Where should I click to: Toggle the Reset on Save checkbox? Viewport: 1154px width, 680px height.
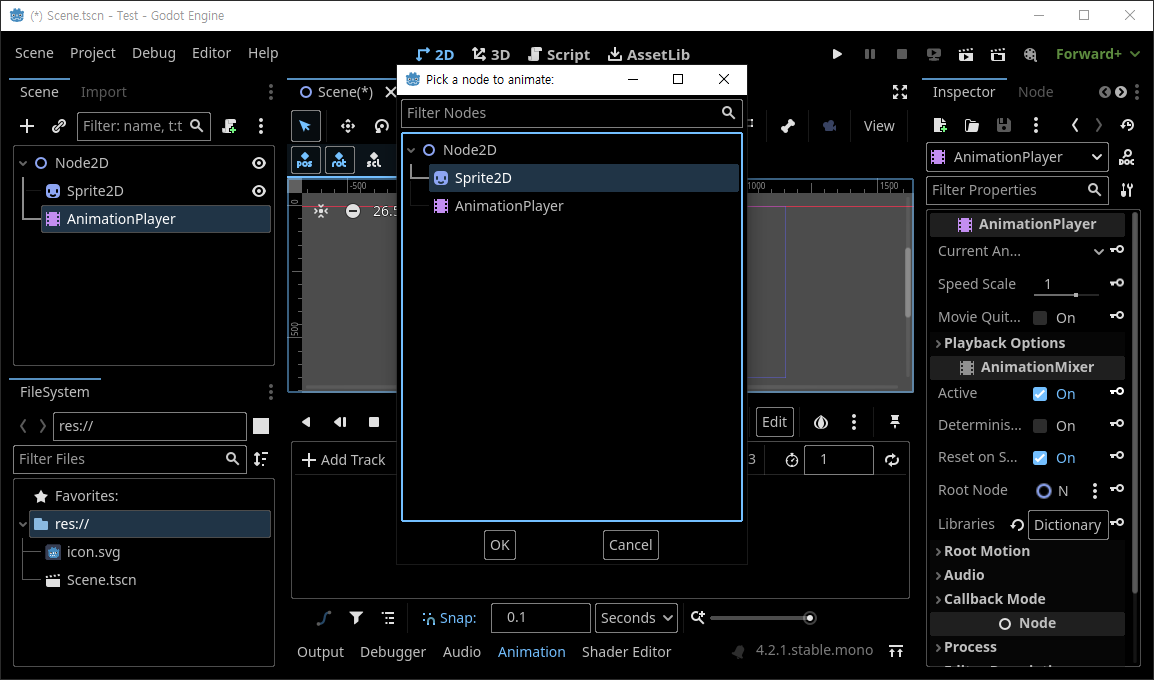point(1040,458)
